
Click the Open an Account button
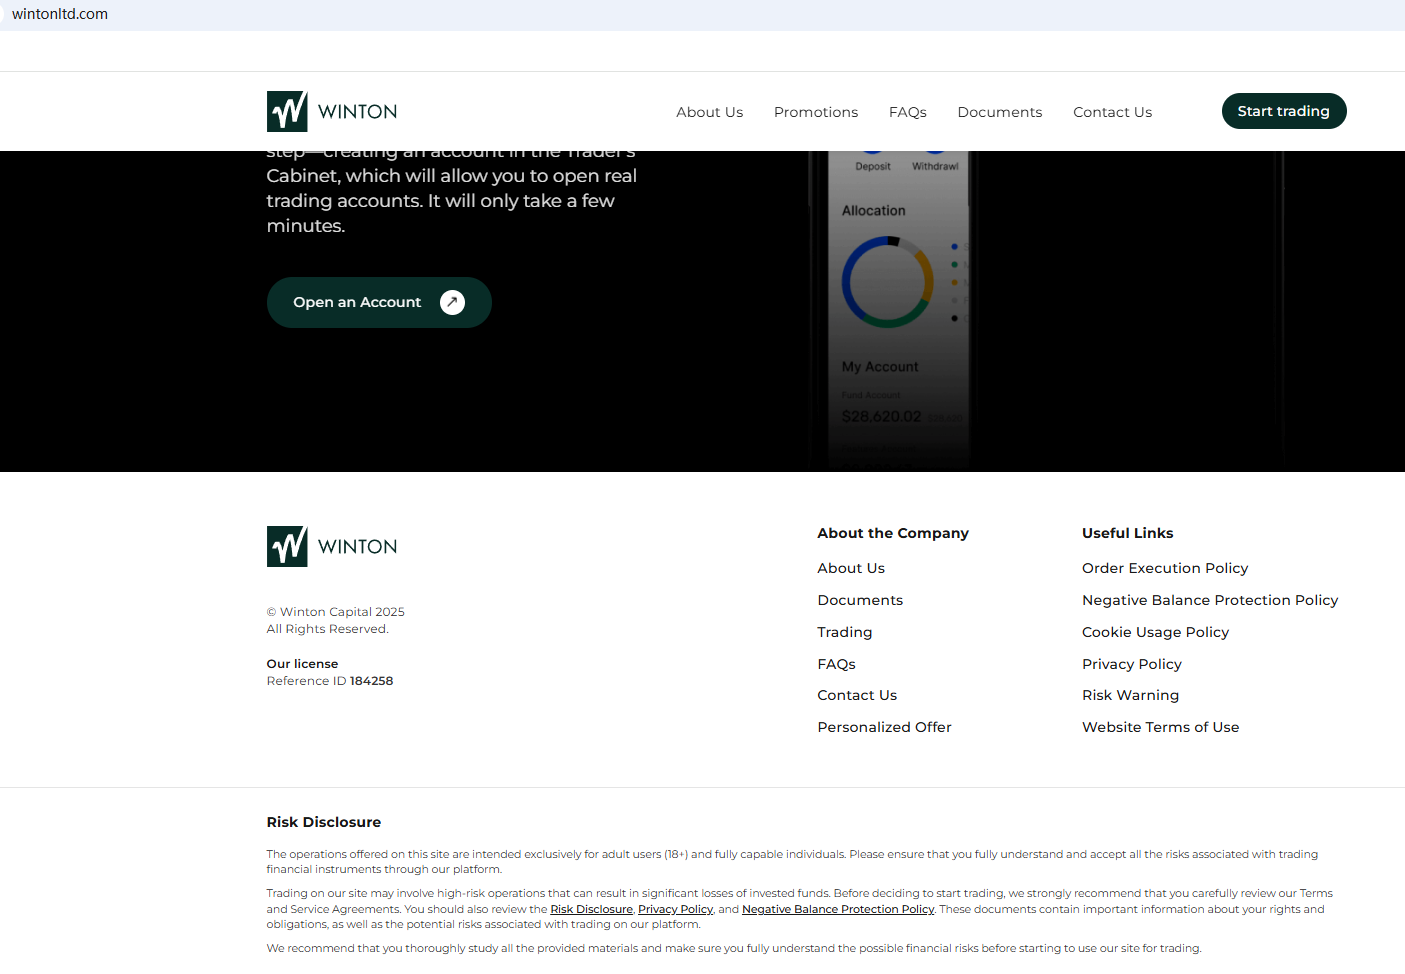click(x=357, y=303)
